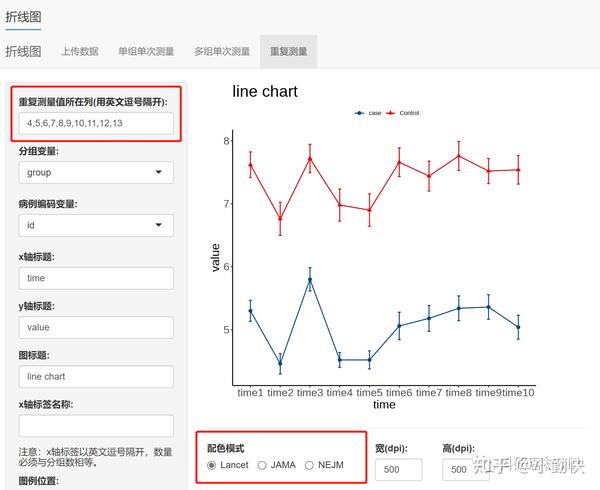The image size is (600, 490).
Task: Click the group dropdown arrow
Action: [x=158, y=172]
